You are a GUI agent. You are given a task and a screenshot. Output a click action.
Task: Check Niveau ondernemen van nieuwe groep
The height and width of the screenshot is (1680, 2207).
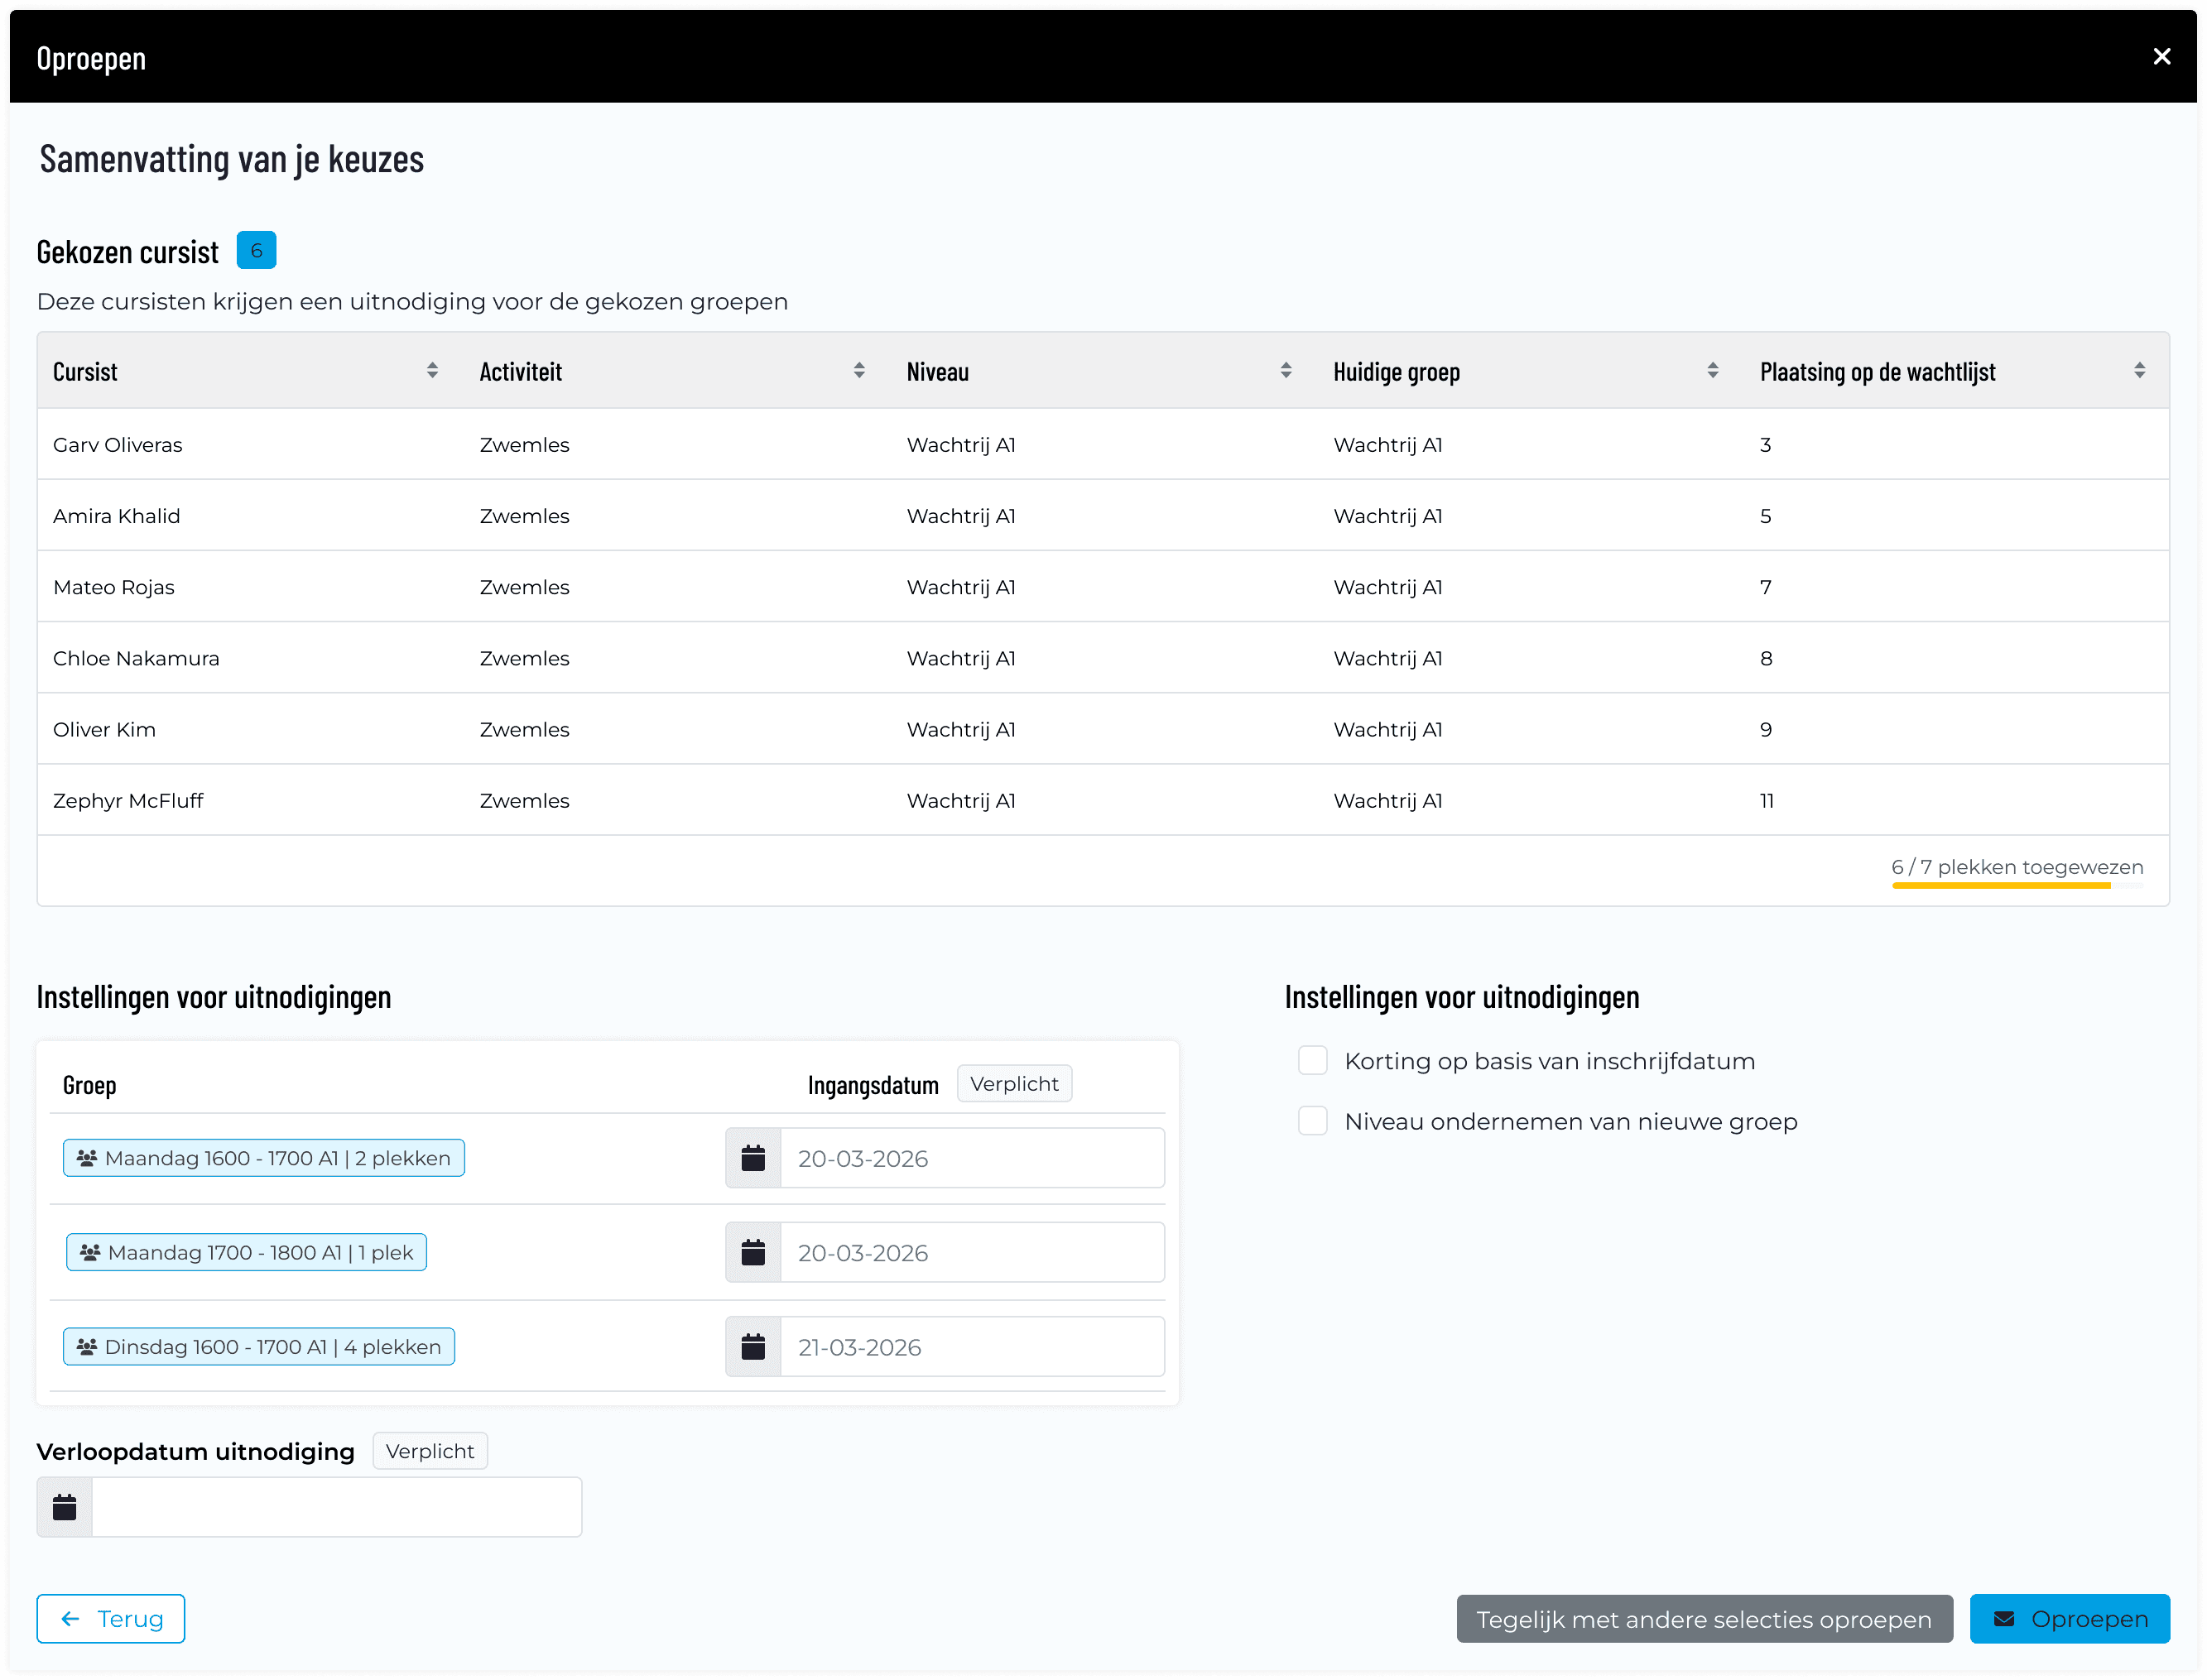tap(1312, 1121)
